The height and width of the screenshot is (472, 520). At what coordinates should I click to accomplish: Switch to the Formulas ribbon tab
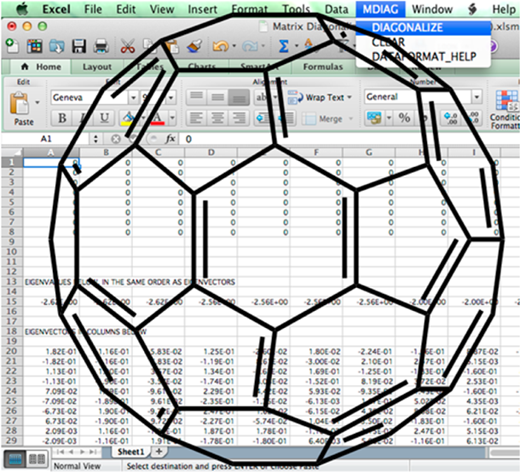323,67
